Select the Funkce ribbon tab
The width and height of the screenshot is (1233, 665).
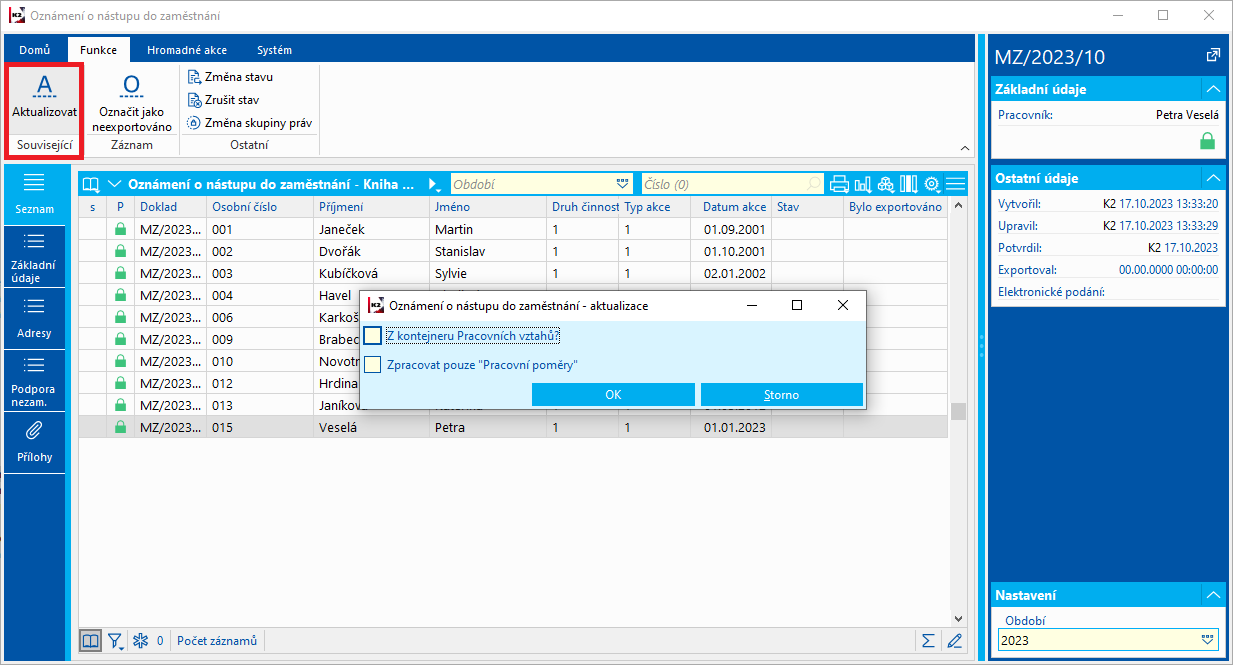(98, 49)
